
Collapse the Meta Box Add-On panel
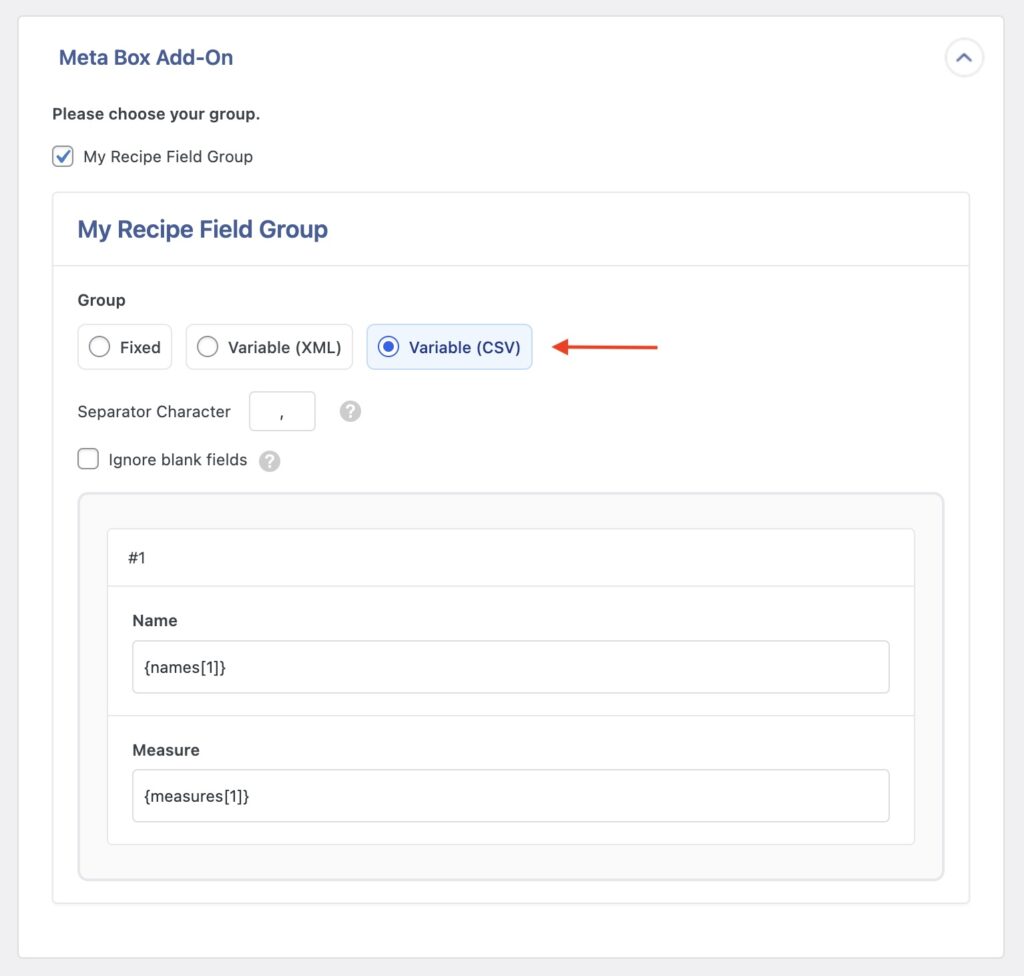(964, 57)
